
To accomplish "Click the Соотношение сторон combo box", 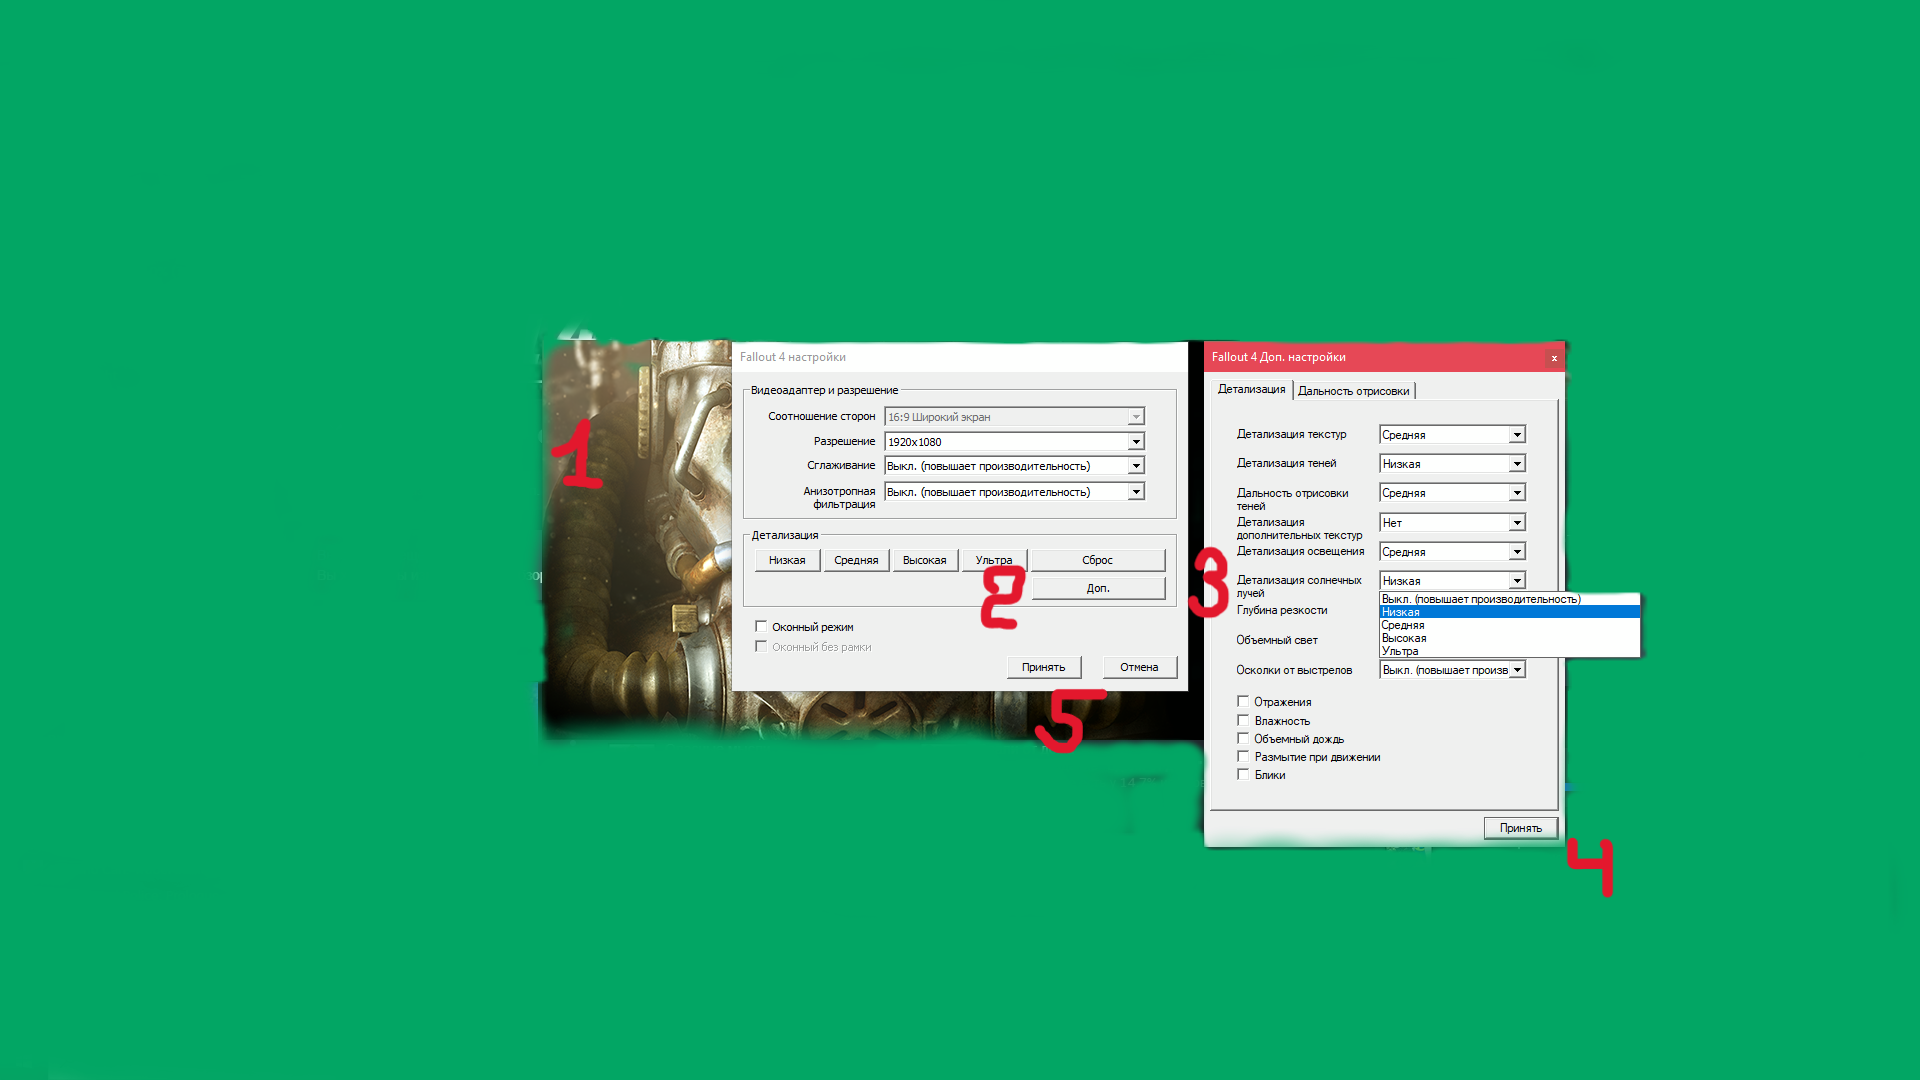I will click(x=1014, y=417).
